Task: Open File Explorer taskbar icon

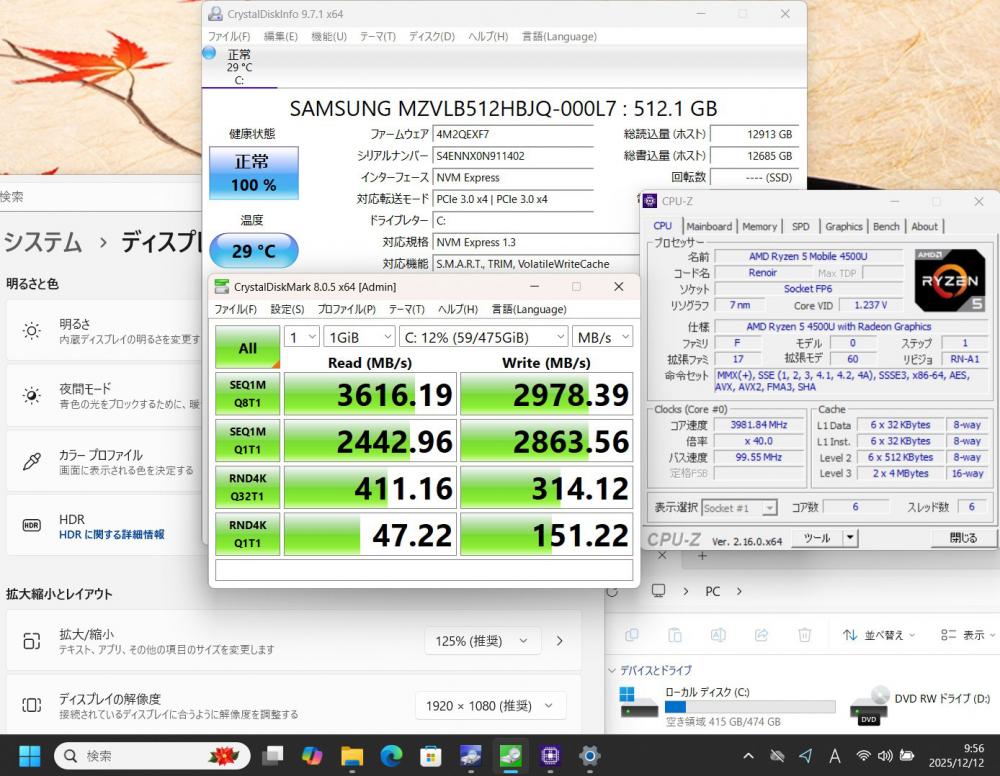Action: (352, 756)
